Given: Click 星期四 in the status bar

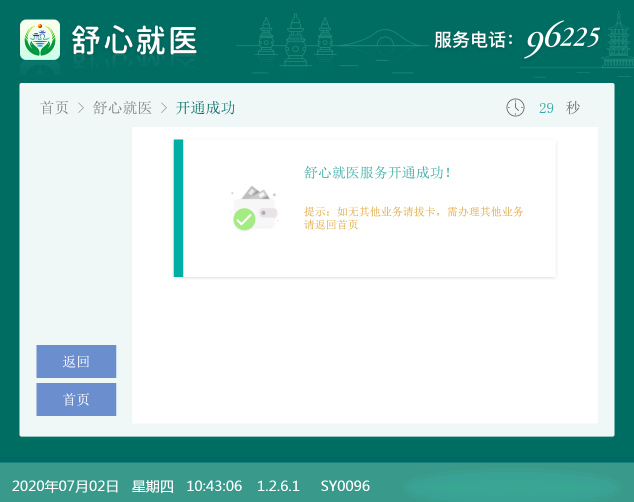Looking at the screenshot, I should pos(152,486).
